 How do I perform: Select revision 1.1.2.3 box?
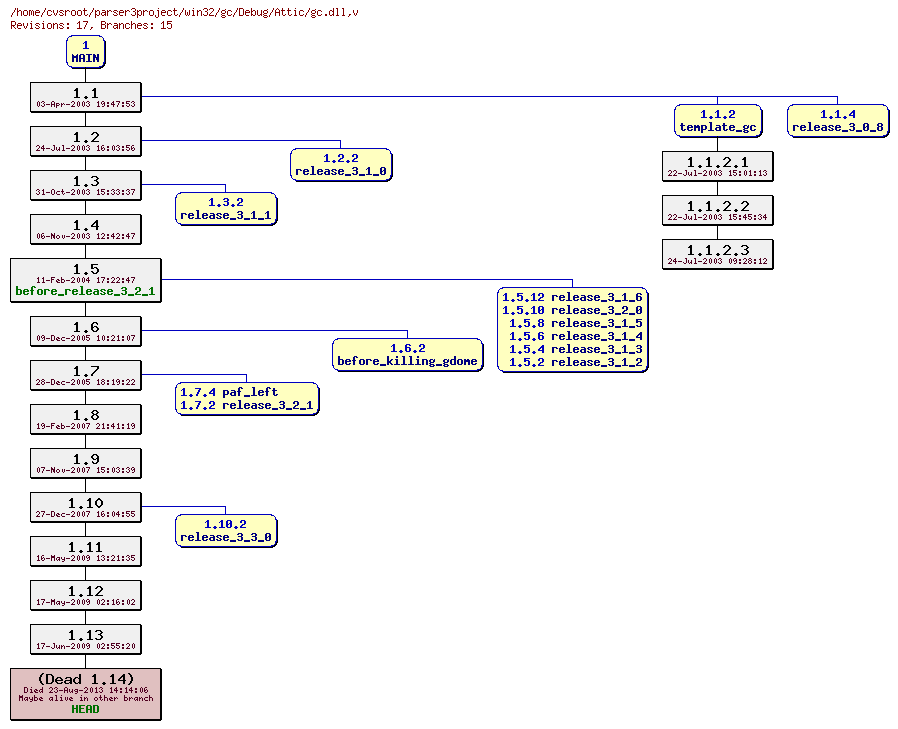click(x=718, y=255)
